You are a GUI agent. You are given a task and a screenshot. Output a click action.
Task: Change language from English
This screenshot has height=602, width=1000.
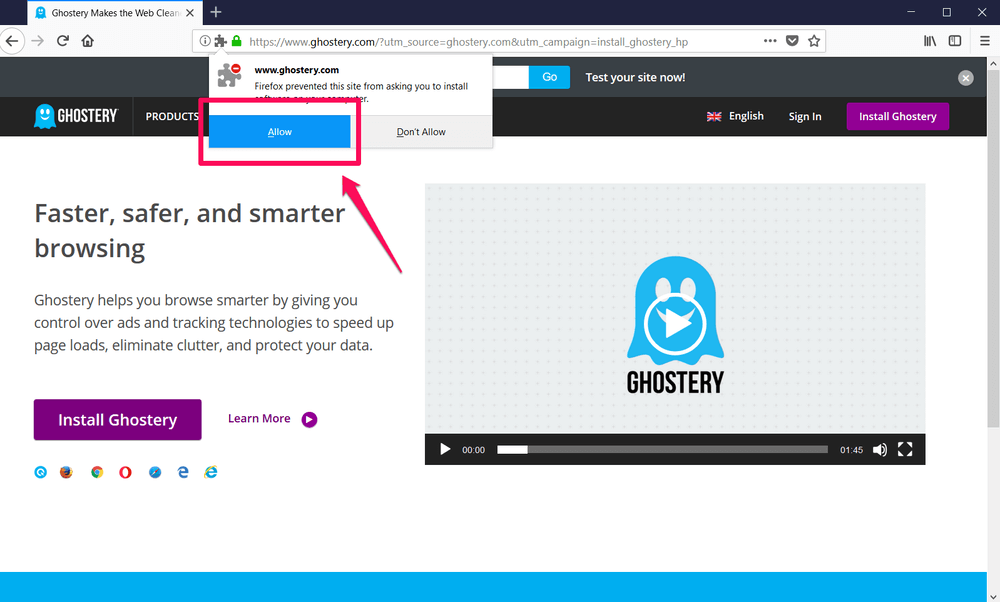point(735,116)
